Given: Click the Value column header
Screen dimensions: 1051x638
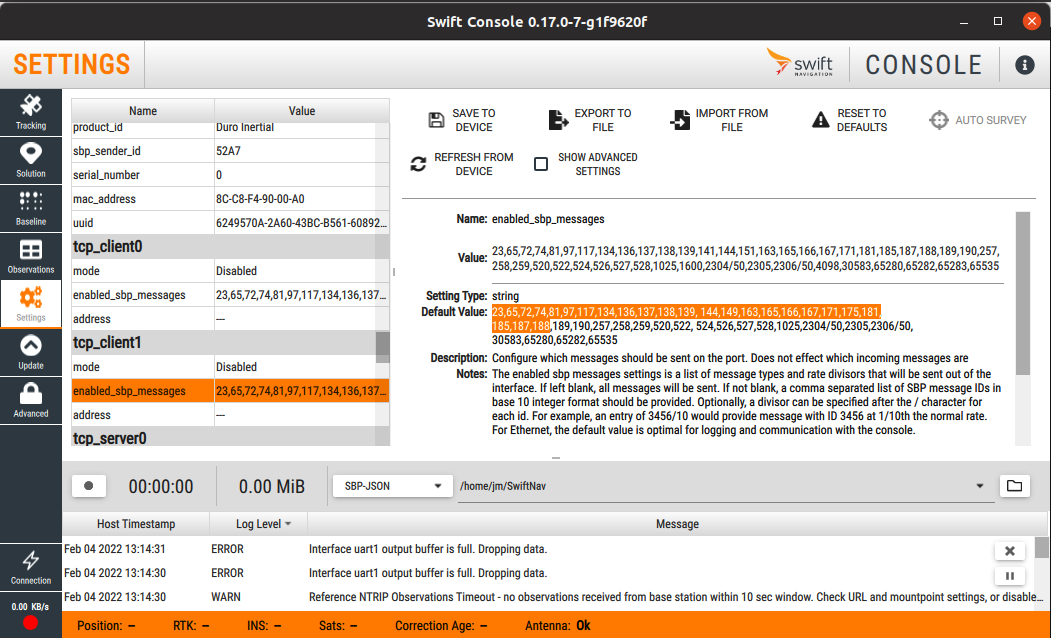Looking at the screenshot, I should pyautogui.click(x=302, y=111).
